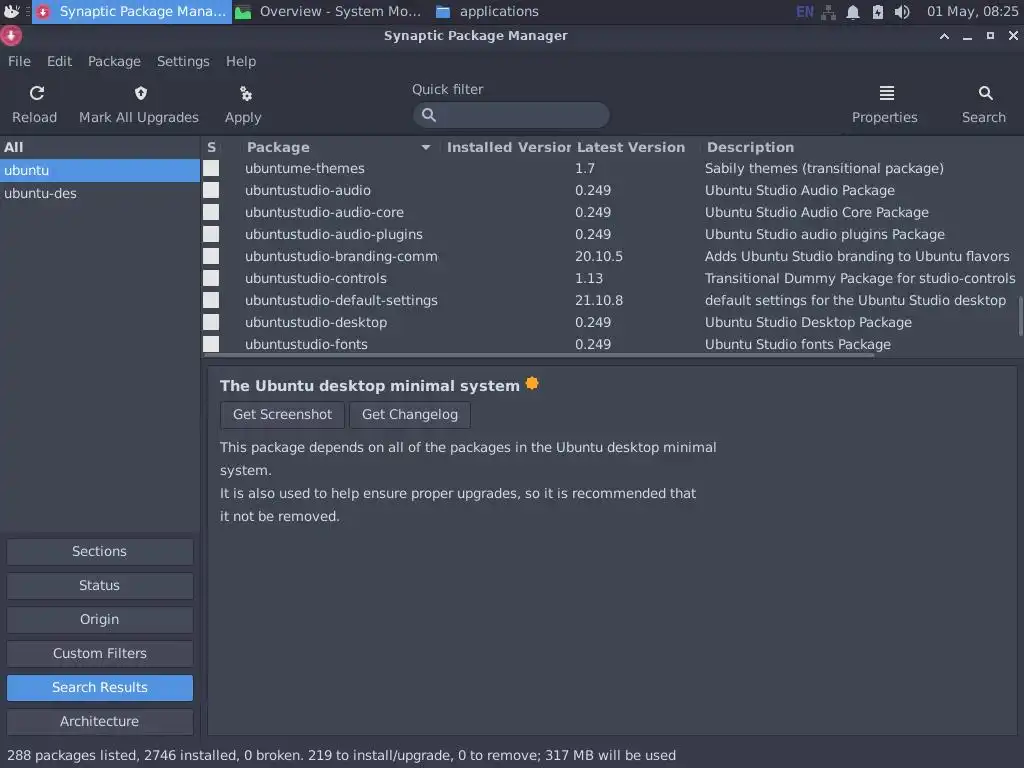
Task: Toggle status checkbox for ubuntustudio-fonts
Action: click(x=211, y=344)
